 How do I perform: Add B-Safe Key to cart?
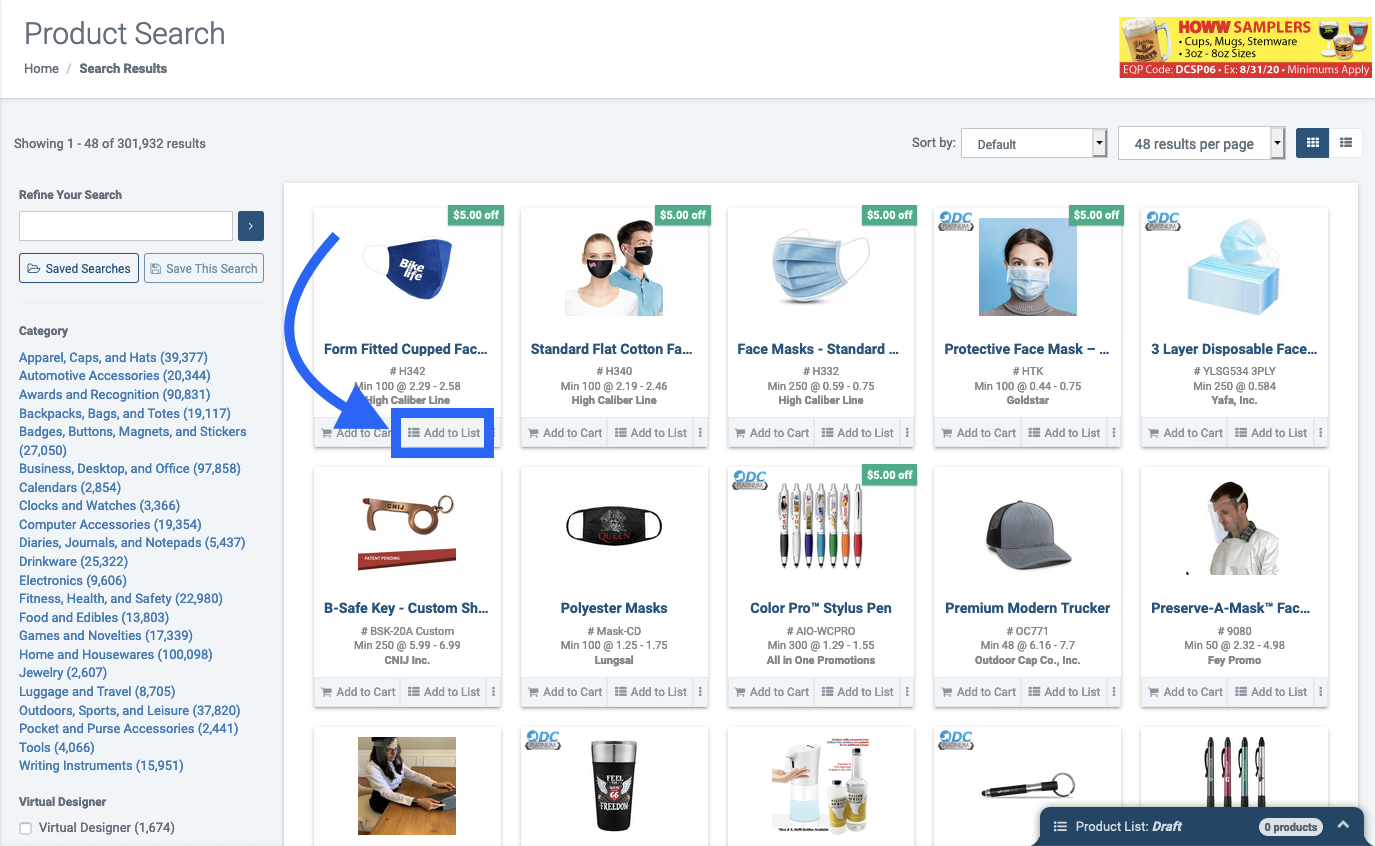[357, 692]
